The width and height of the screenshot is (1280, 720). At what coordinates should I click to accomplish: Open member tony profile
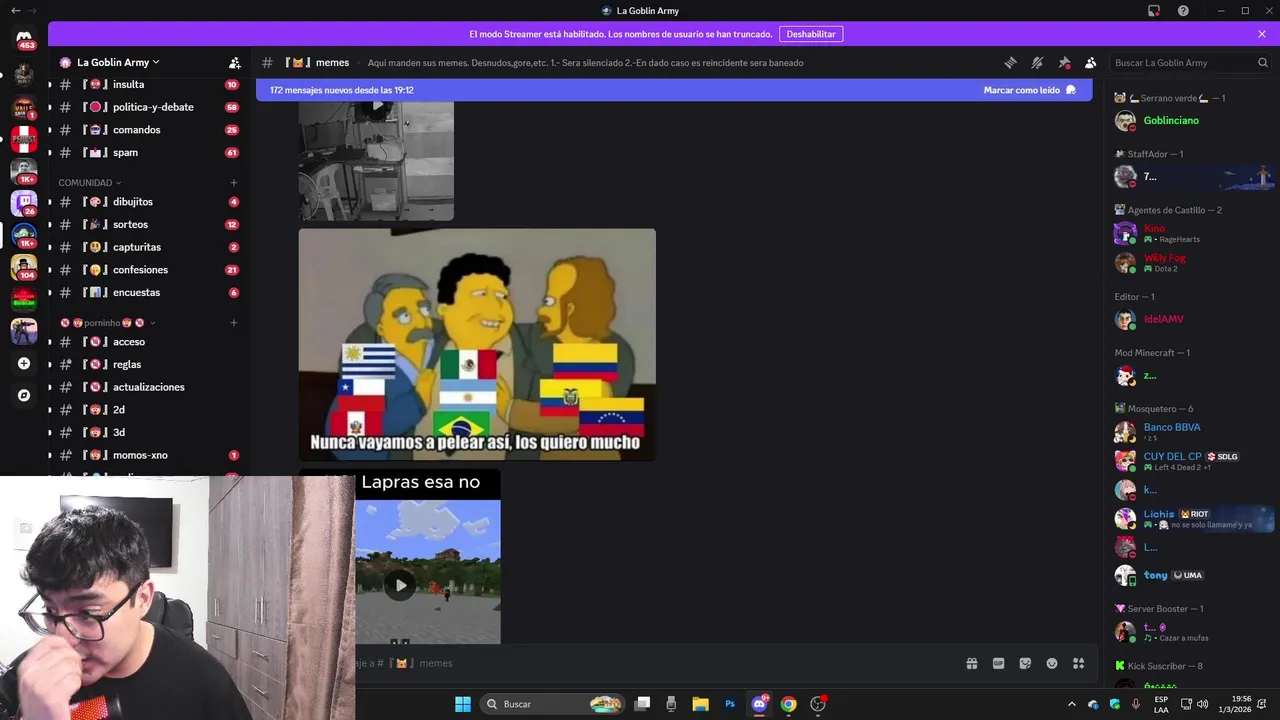(x=1190, y=575)
